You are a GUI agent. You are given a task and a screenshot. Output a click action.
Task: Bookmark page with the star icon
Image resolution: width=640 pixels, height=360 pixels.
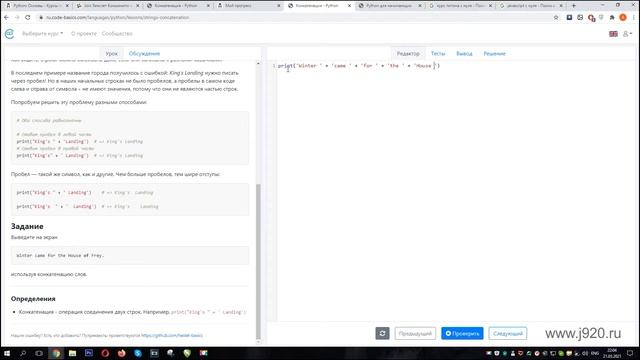point(556,18)
